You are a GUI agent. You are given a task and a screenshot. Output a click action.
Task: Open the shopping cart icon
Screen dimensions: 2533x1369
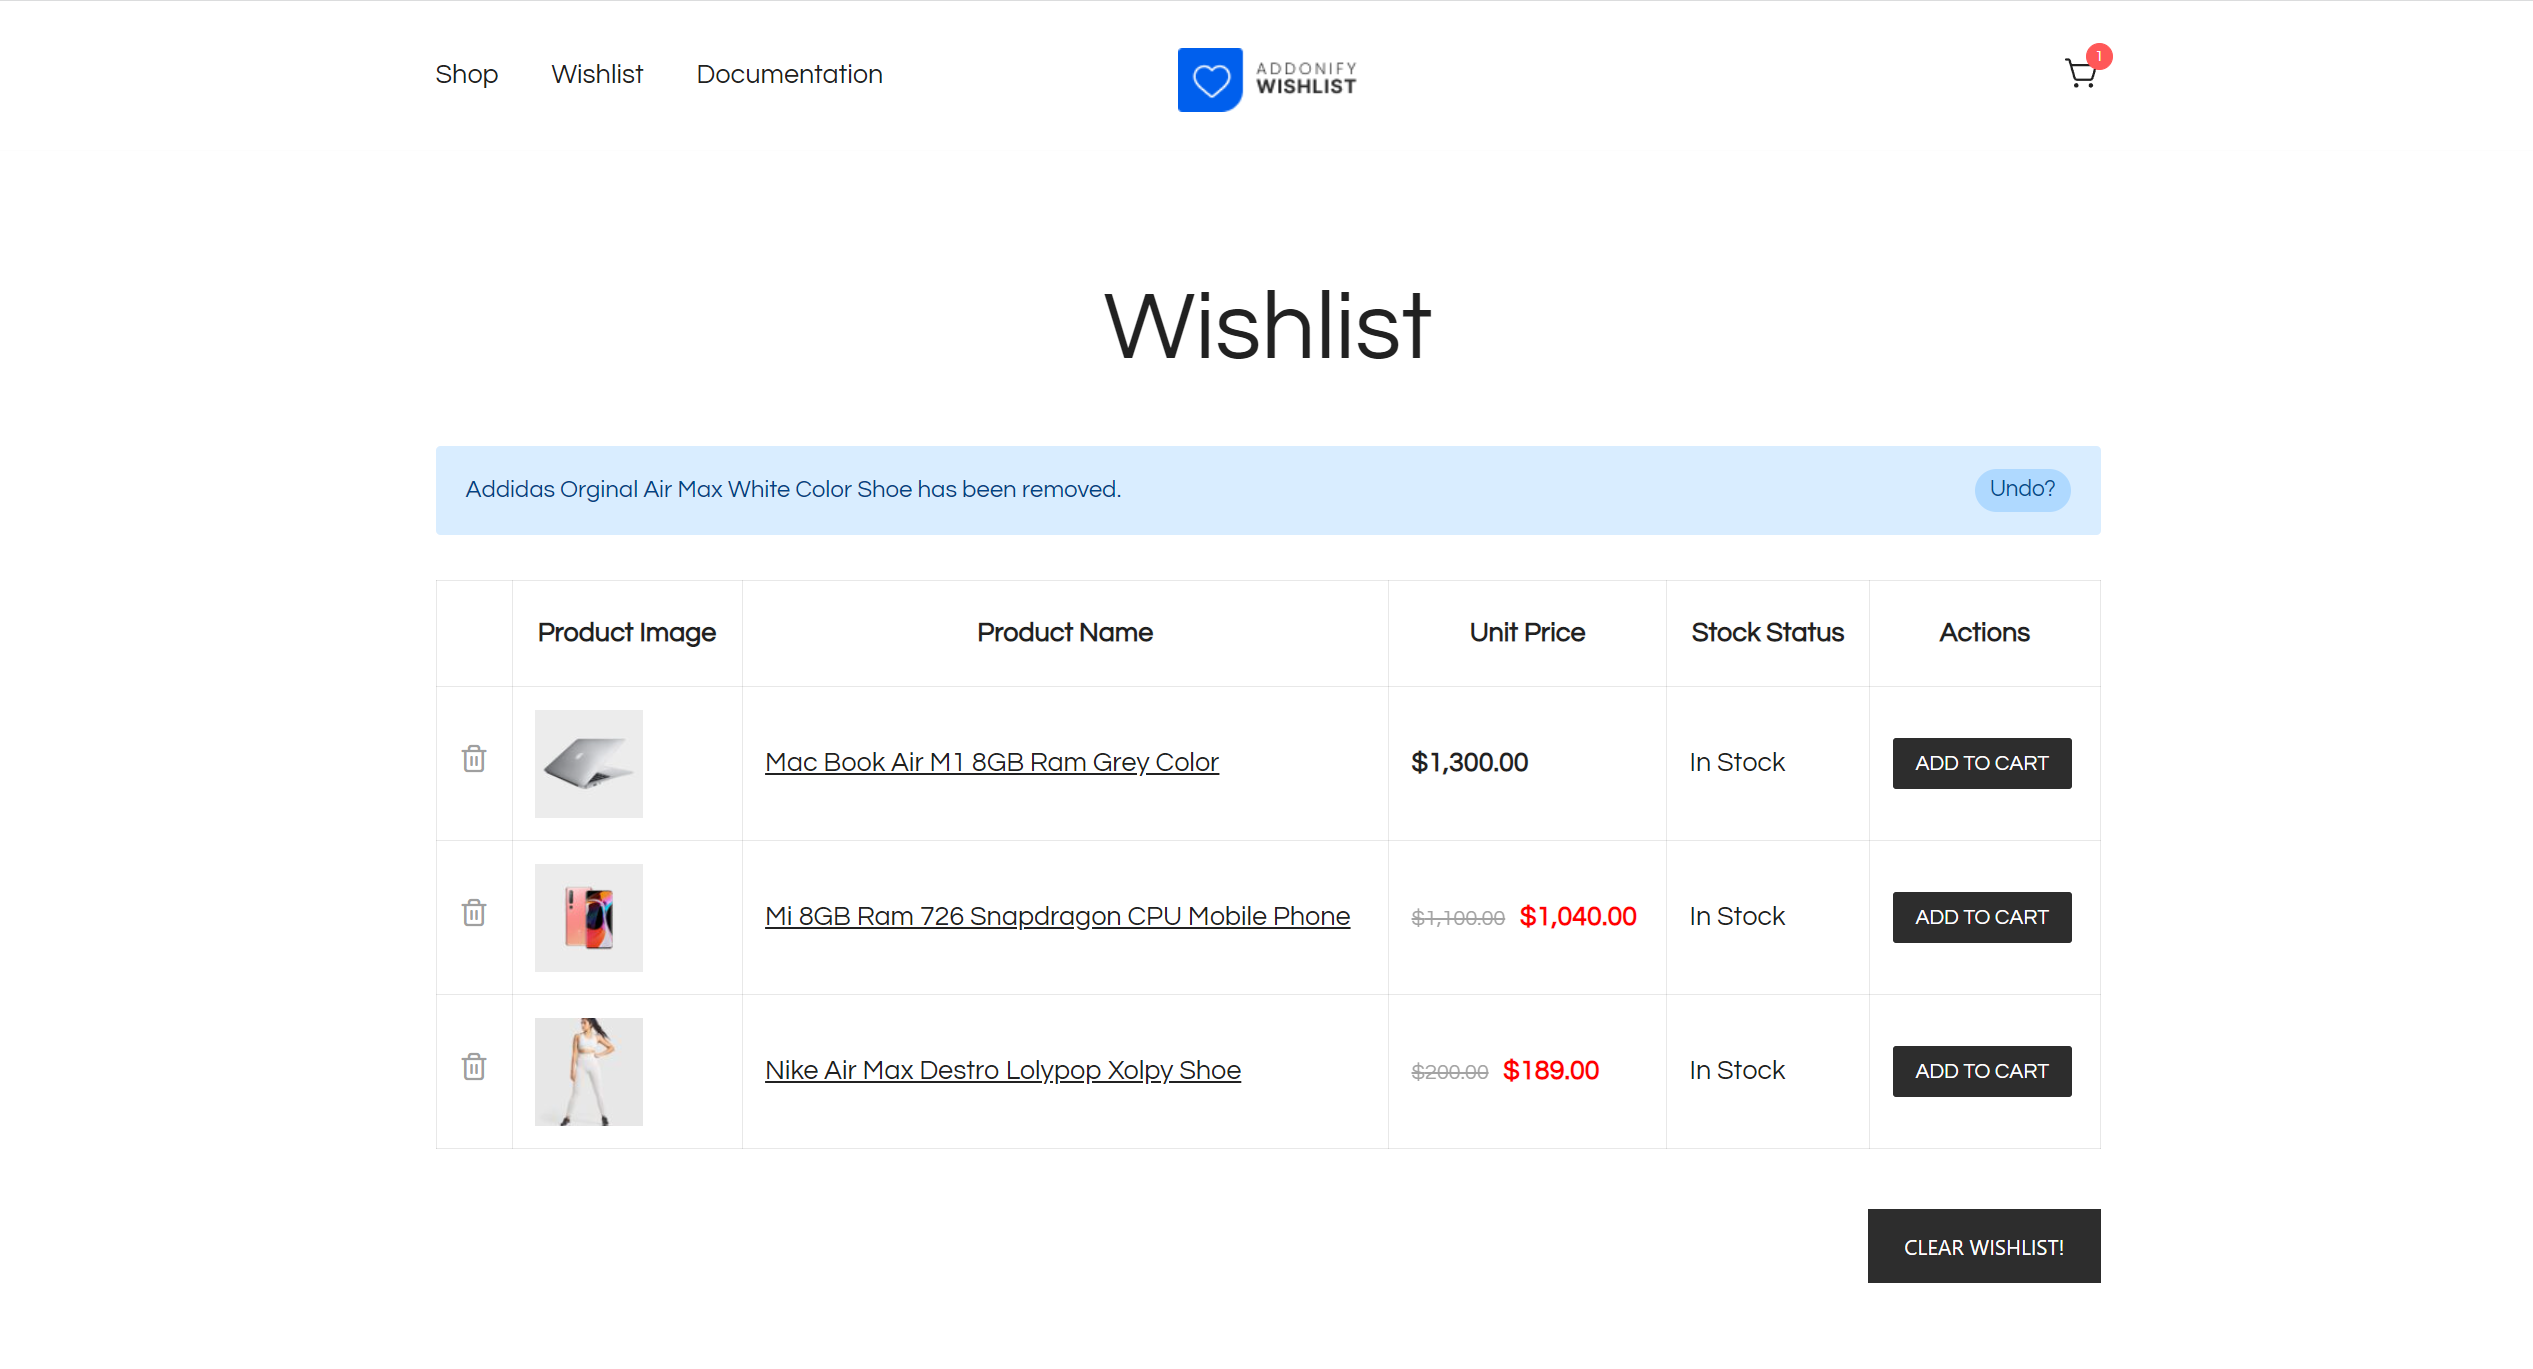click(x=2080, y=74)
